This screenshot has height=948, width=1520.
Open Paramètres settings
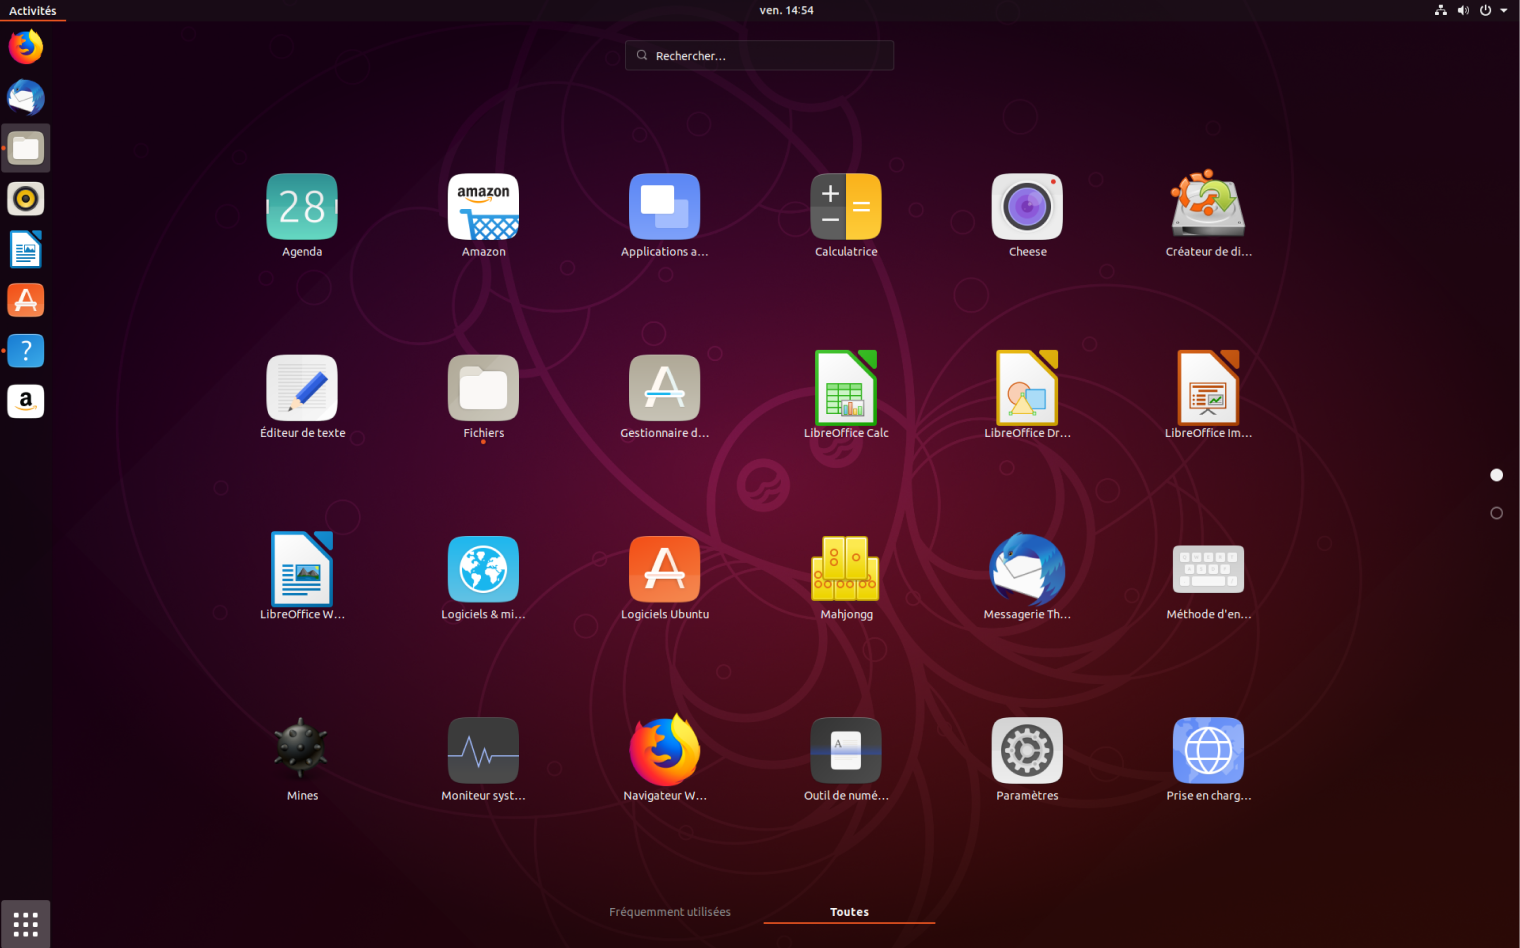(x=1027, y=751)
